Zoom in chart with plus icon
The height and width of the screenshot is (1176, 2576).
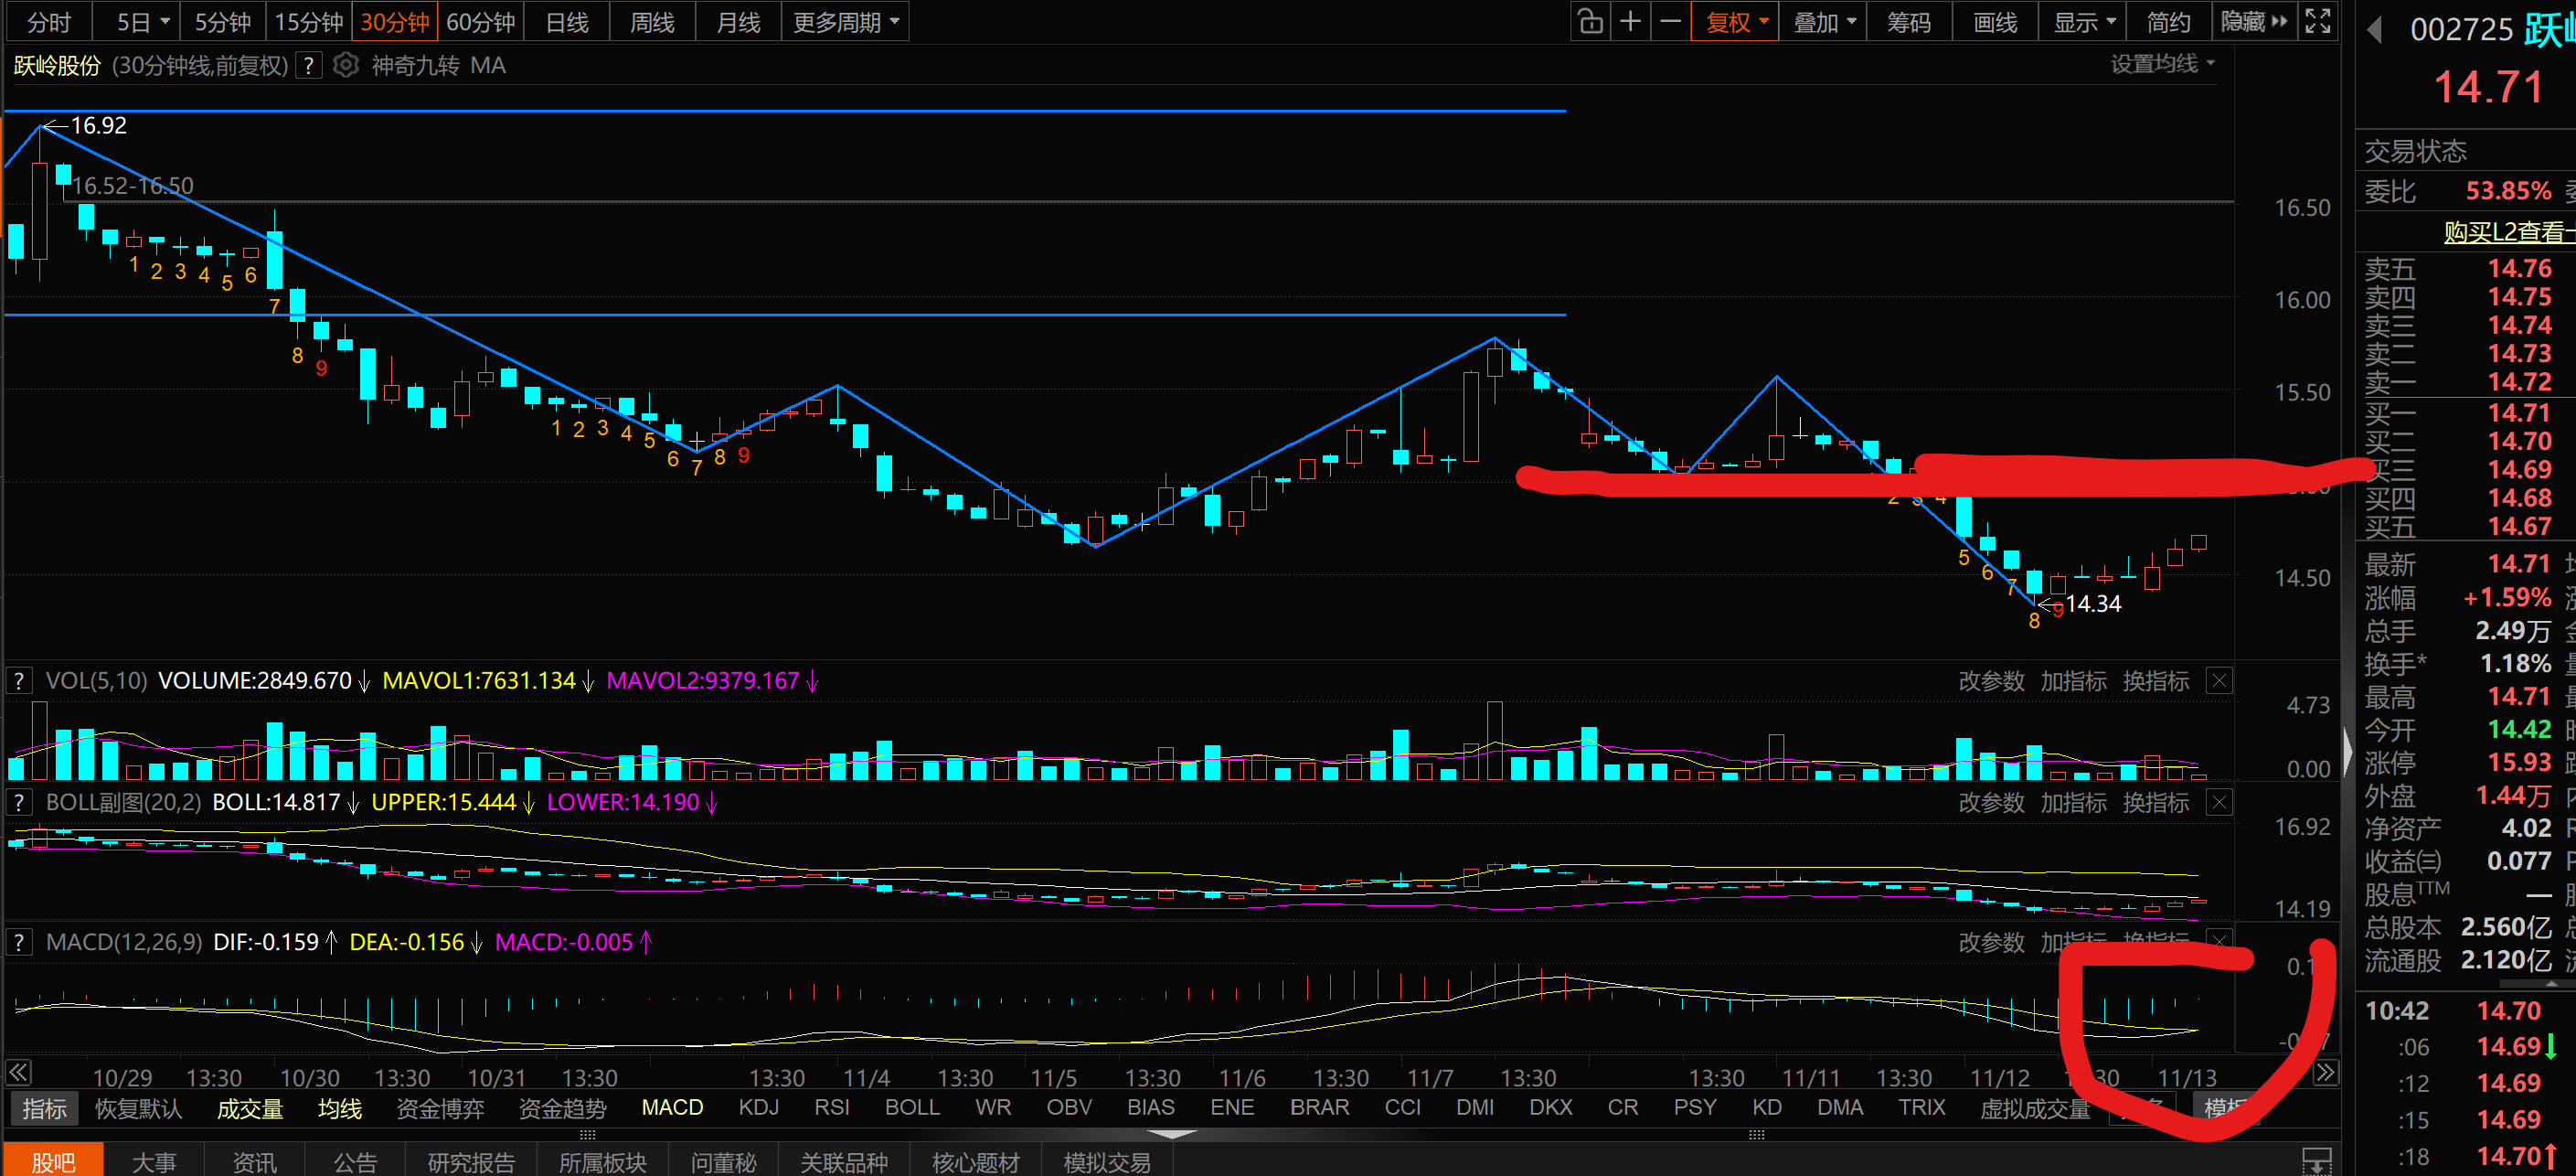(1630, 21)
